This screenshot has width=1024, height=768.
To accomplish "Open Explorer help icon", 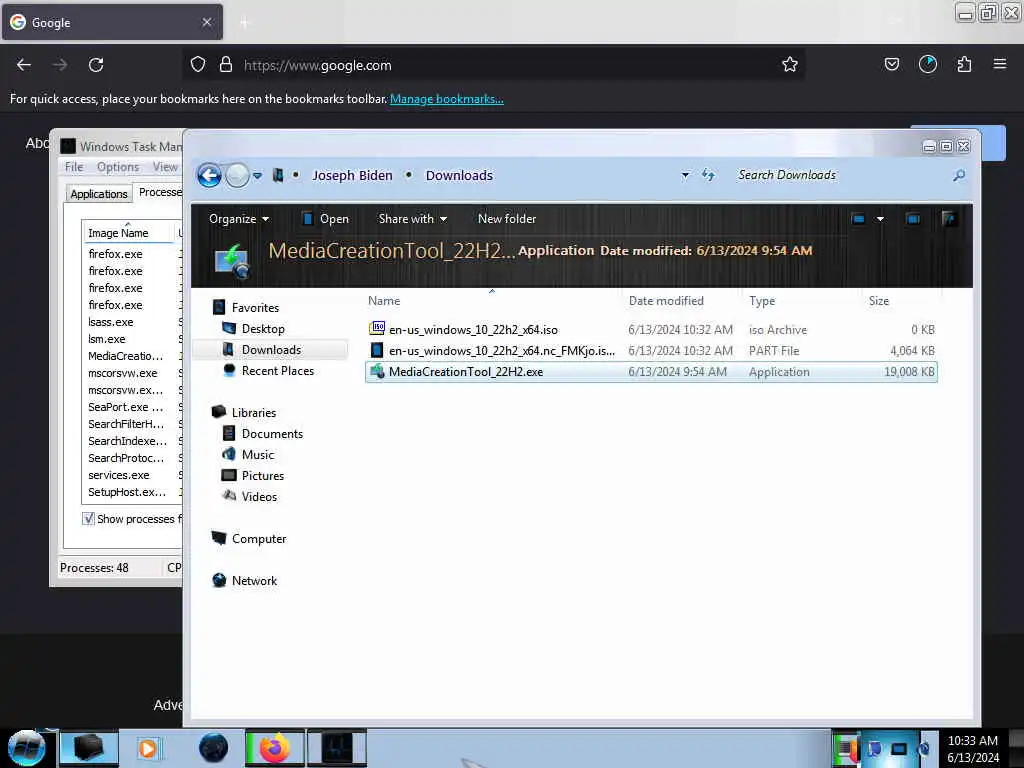I will 950,219.
